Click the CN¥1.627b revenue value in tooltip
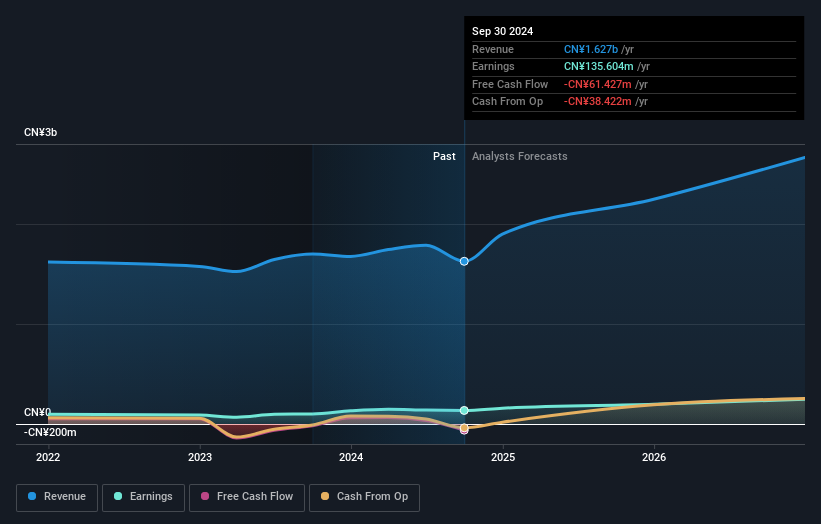821x524 pixels. tap(590, 49)
